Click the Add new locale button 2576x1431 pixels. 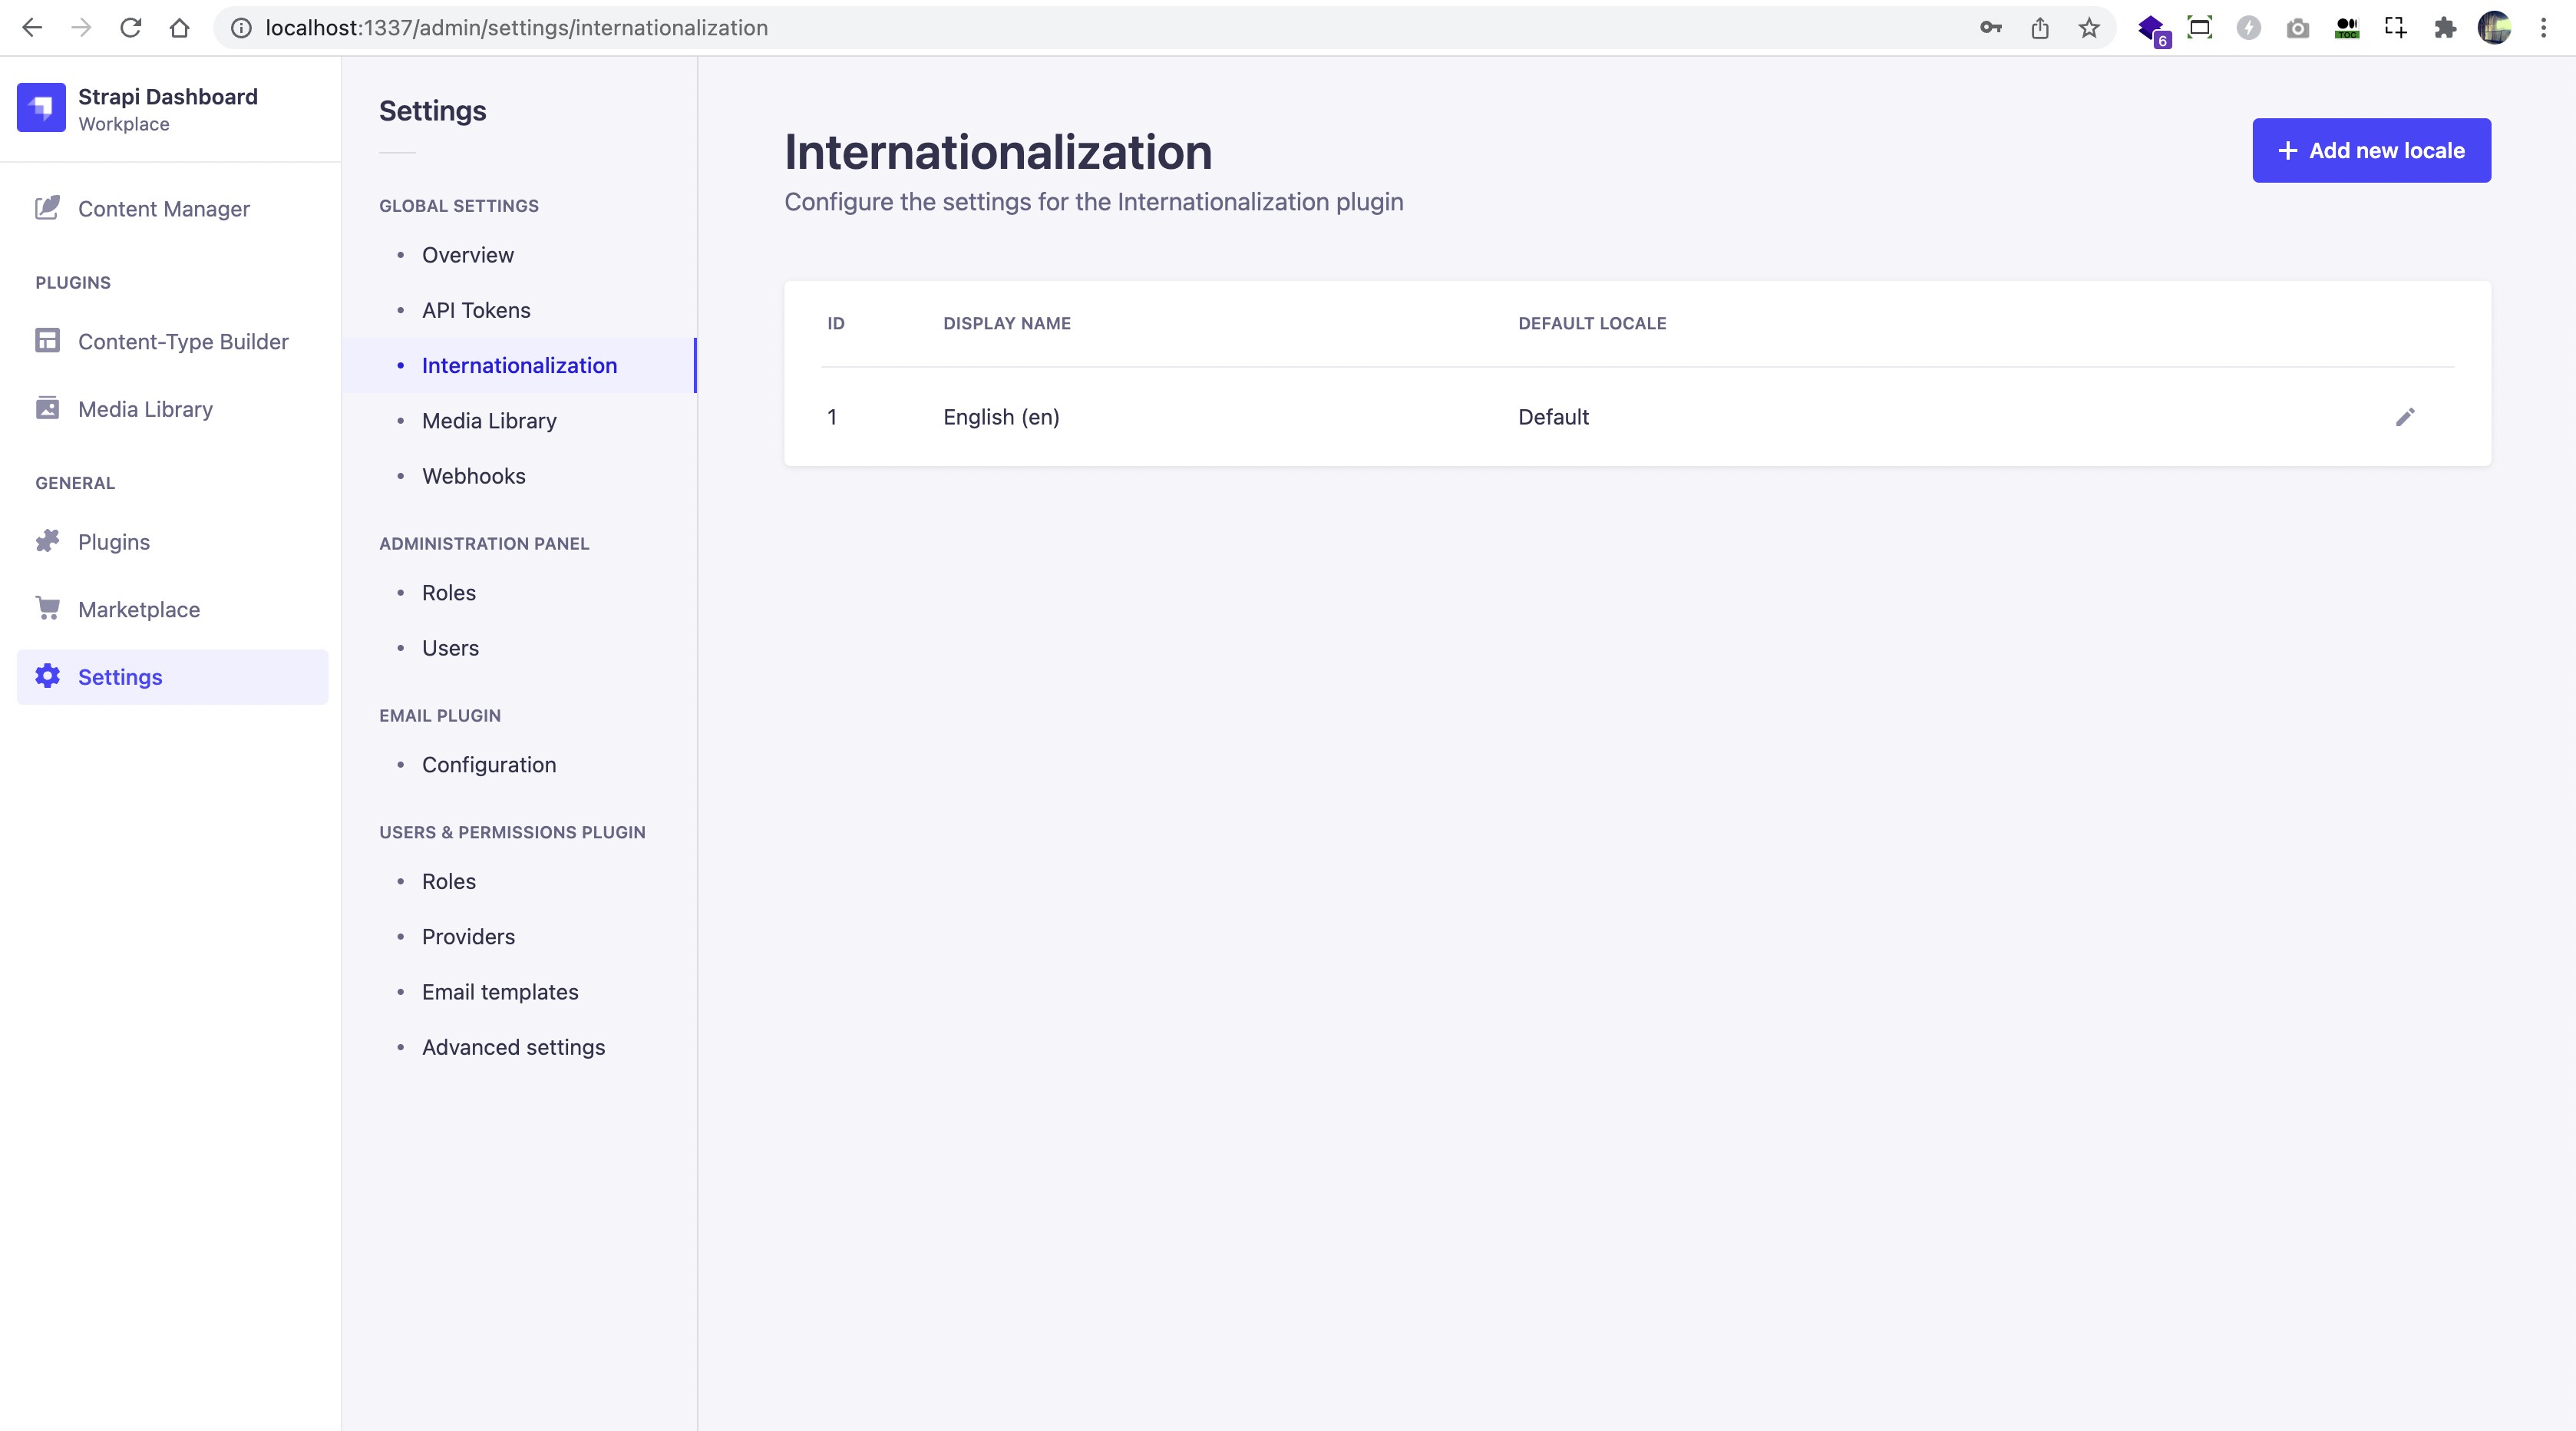pos(2371,150)
